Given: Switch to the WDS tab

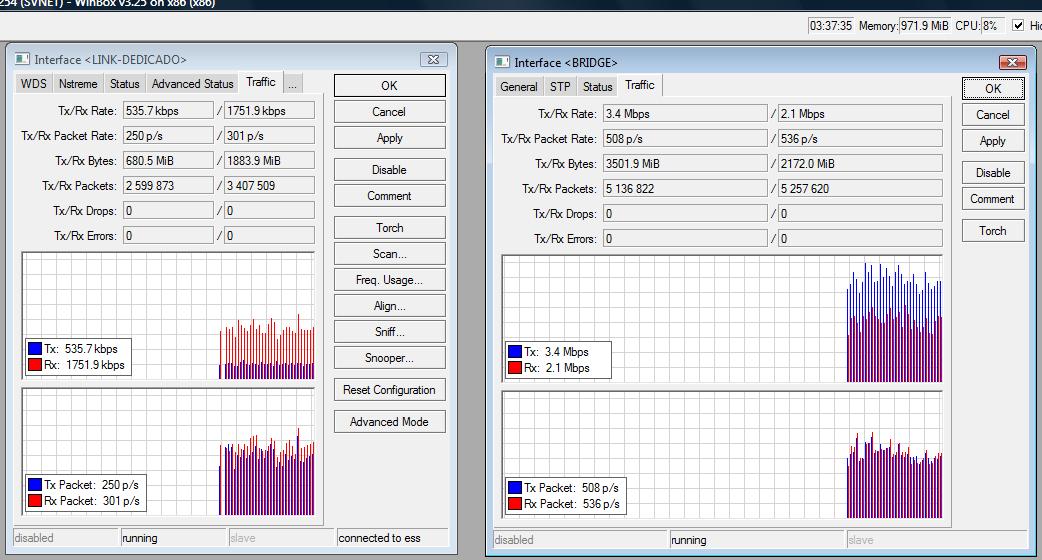Looking at the screenshot, I should 34,84.
